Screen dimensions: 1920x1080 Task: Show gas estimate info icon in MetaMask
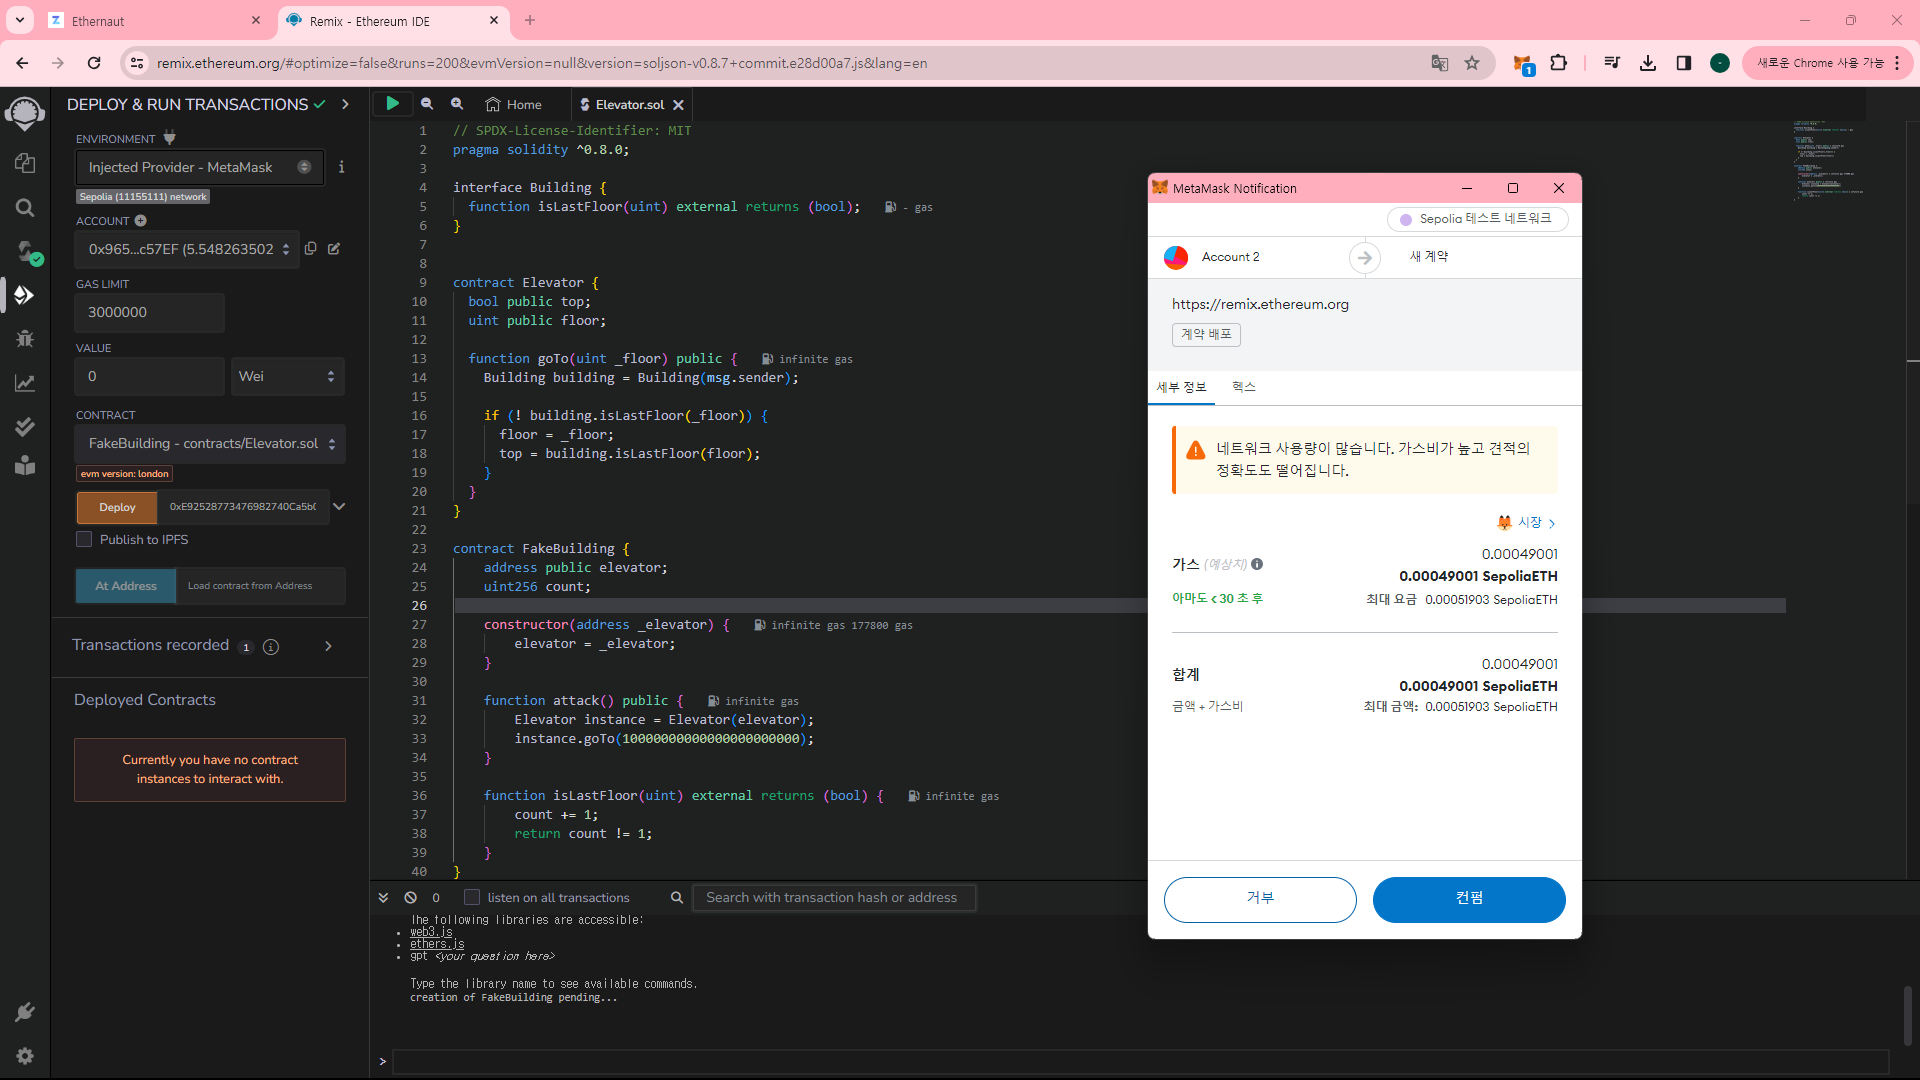pos(1257,564)
